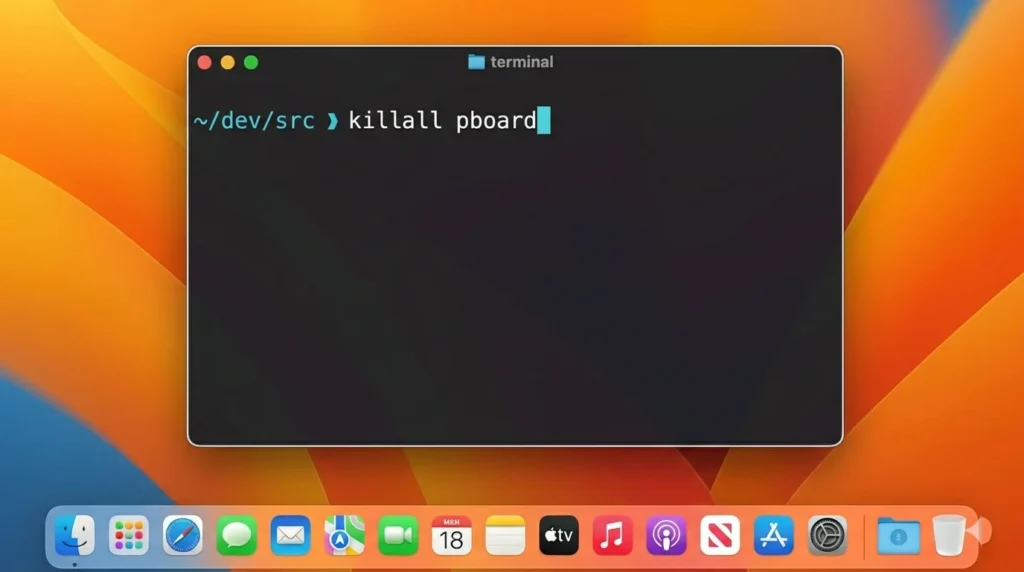Image resolution: width=1024 pixels, height=572 pixels.
Task: Click the cyan terminal cursor block
Action: [544, 121]
